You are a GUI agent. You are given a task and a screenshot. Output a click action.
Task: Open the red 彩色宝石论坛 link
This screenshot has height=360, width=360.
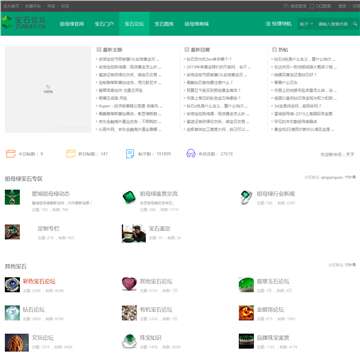pyautogui.click(x=39, y=281)
